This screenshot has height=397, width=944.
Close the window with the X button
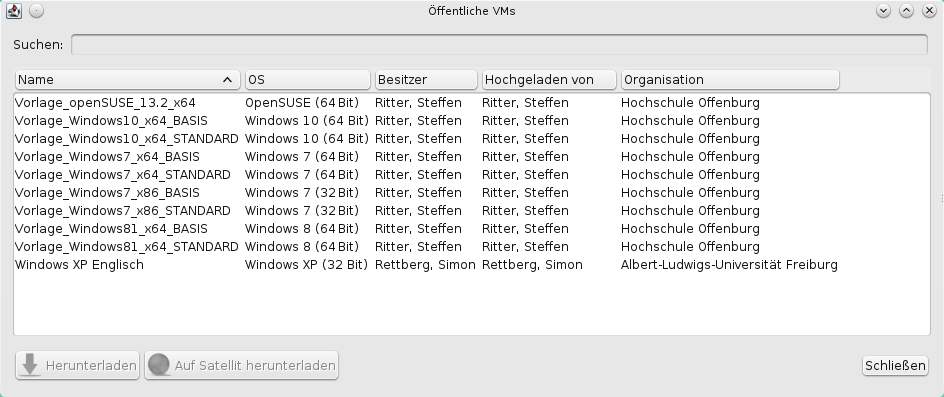point(929,11)
